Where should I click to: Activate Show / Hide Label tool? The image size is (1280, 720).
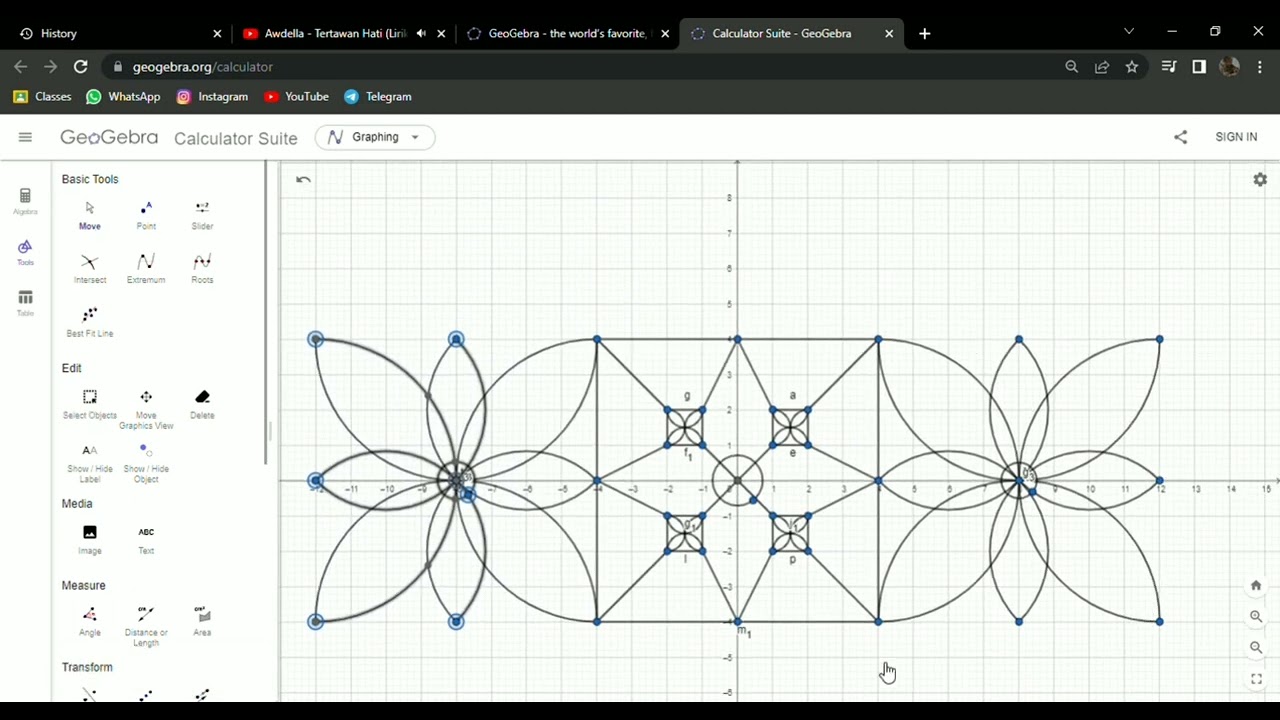click(89, 462)
